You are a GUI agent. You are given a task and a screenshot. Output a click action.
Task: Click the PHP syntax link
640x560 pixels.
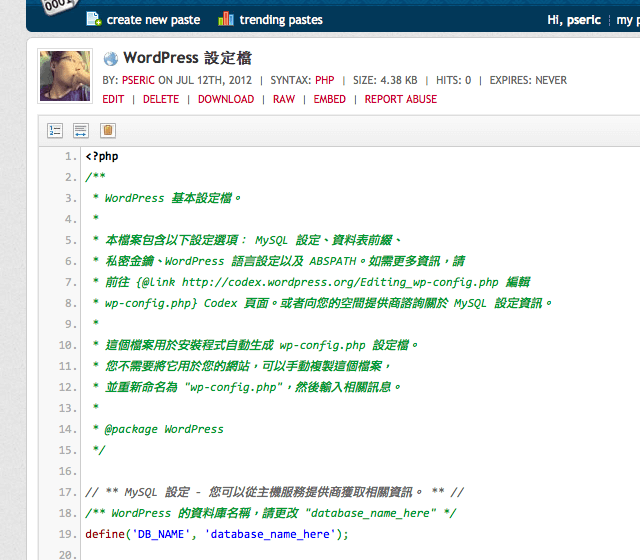(x=324, y=80)
